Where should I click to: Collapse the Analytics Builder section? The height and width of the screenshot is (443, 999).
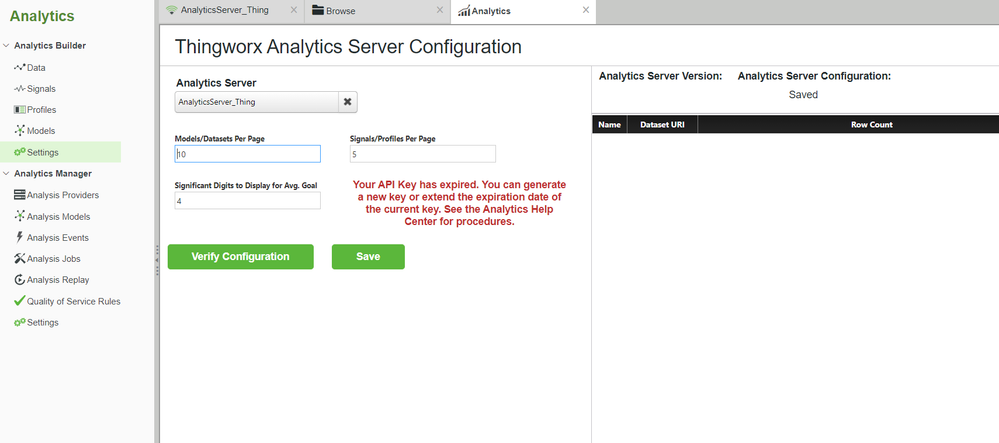pyautogui.click(x=6, y=45)
